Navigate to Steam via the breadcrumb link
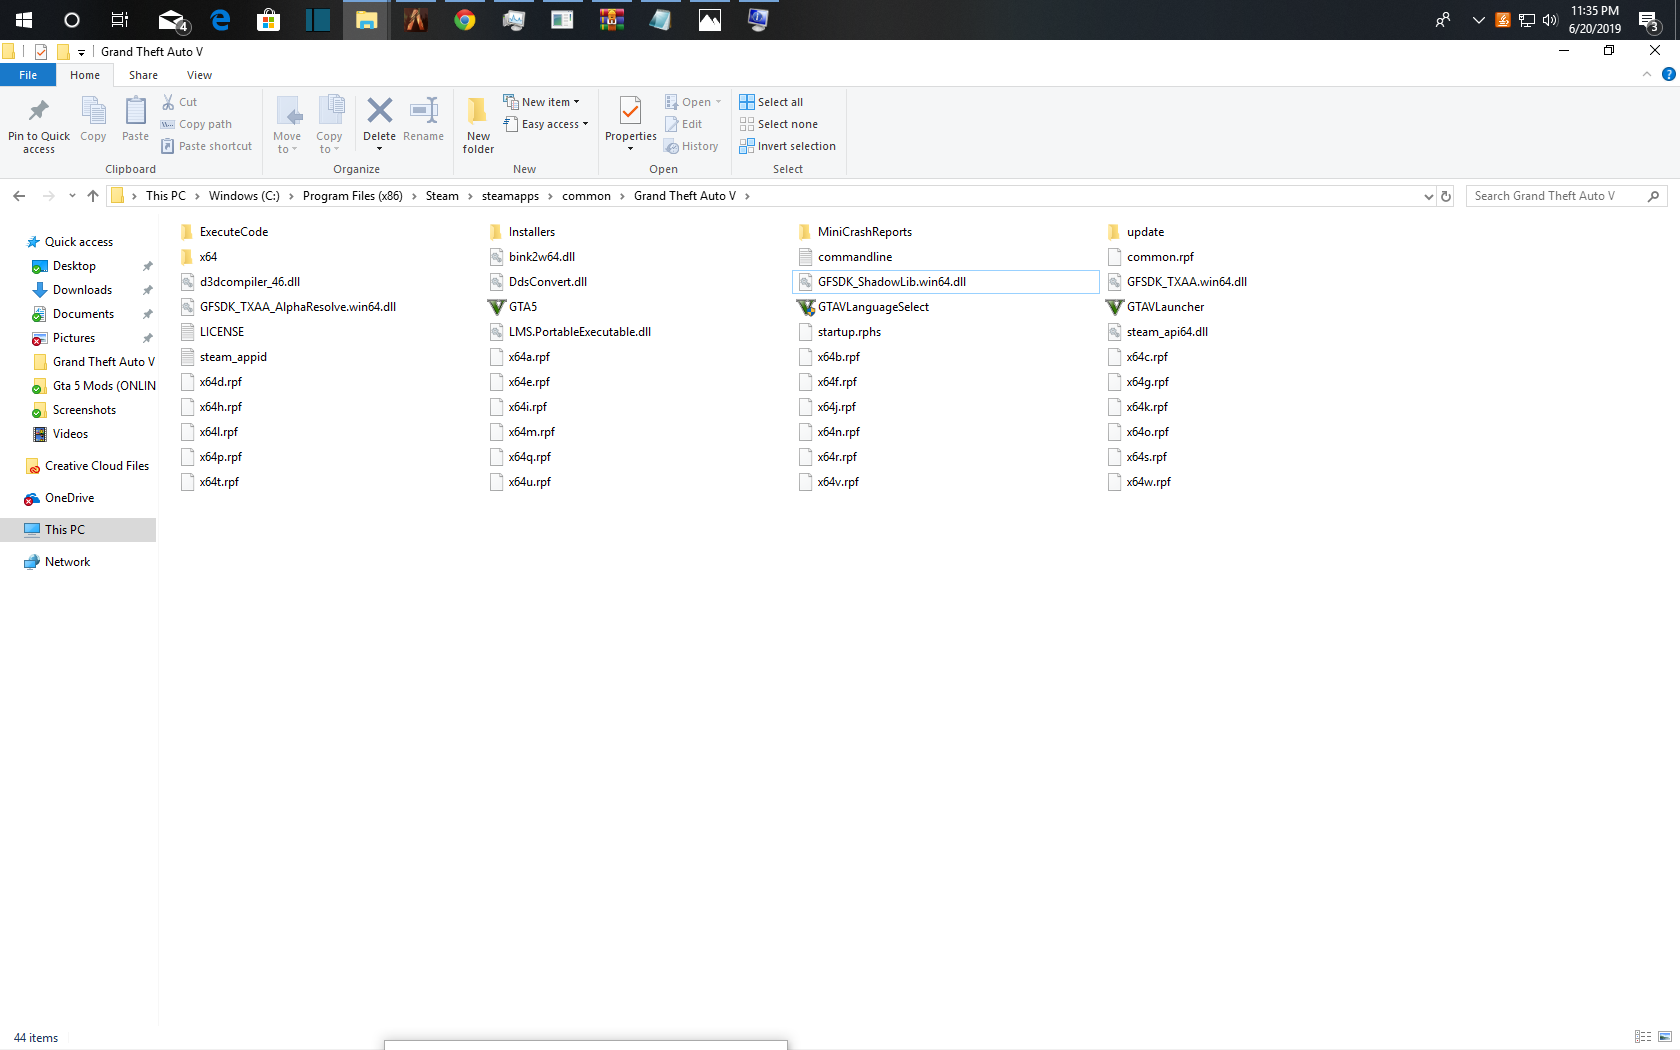This screenshot has width=1680, height=1050. pos(444,196)
